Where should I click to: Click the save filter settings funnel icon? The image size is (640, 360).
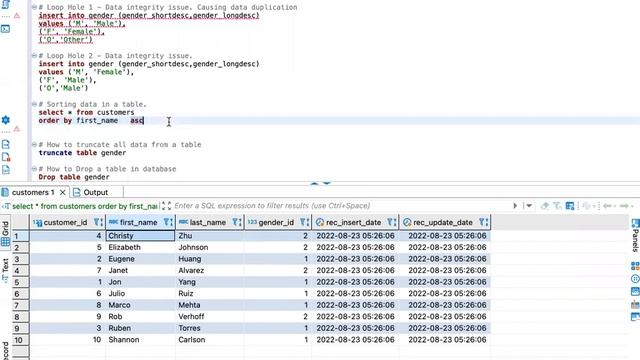pos(558,206)
